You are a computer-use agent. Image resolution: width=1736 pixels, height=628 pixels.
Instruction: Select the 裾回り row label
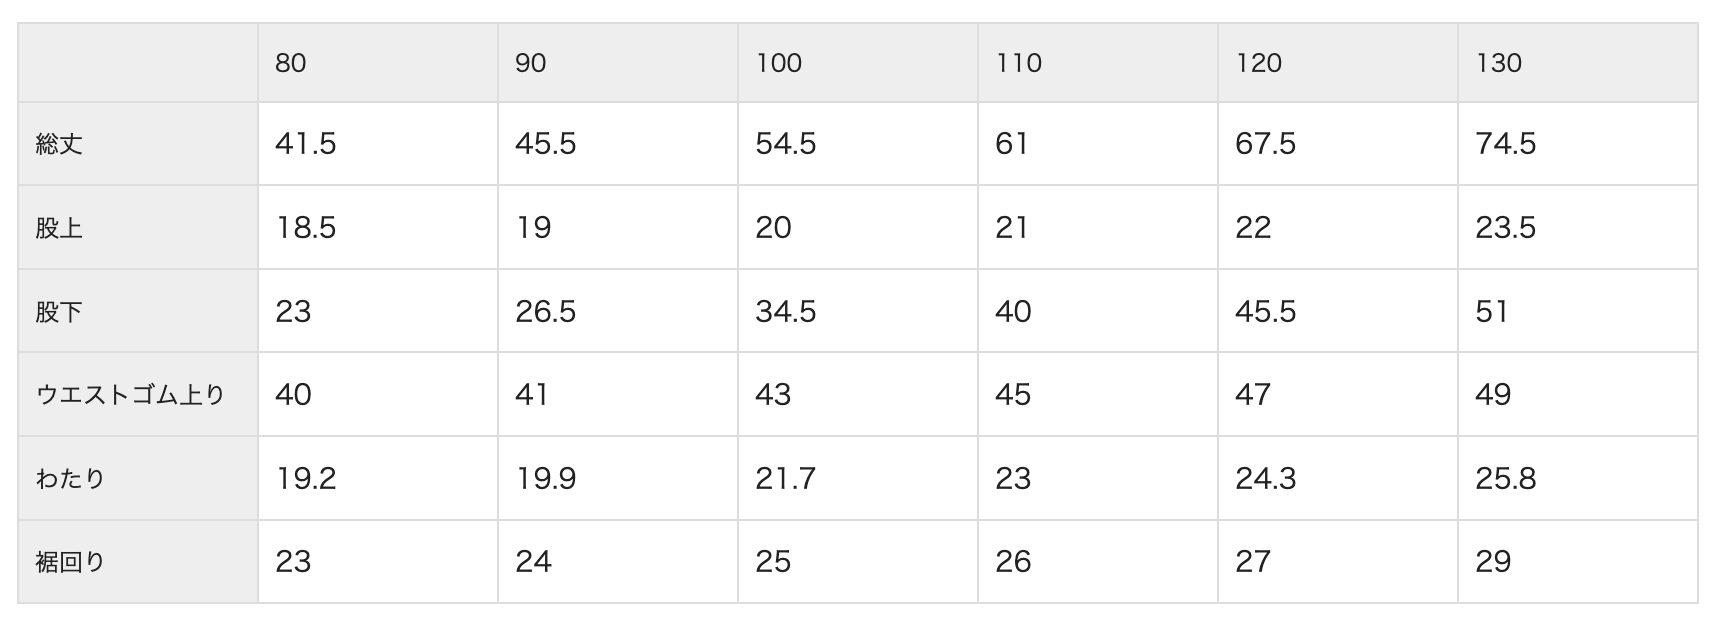tap(70, 562)
